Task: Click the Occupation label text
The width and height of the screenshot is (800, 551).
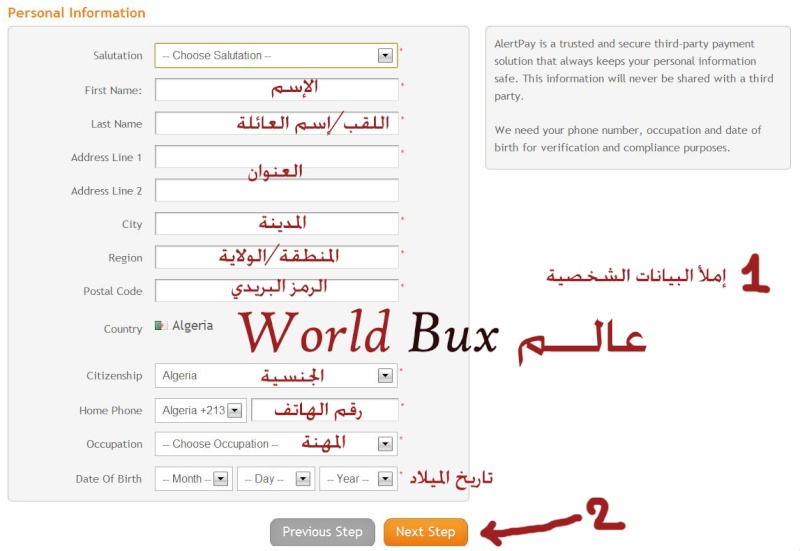Action: coord(114,444)
